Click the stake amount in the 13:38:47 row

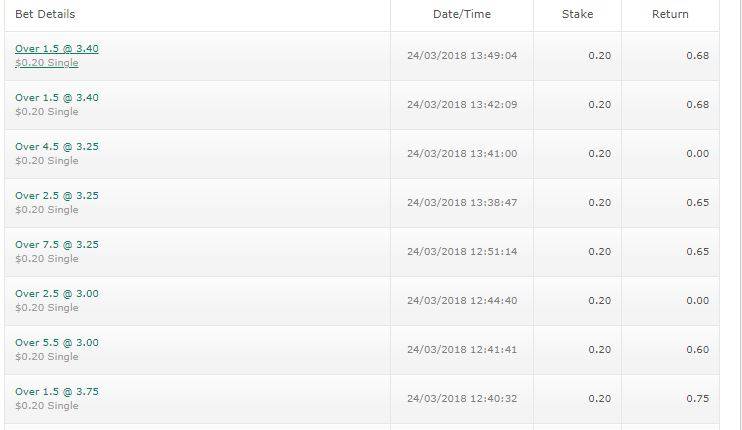599,203
